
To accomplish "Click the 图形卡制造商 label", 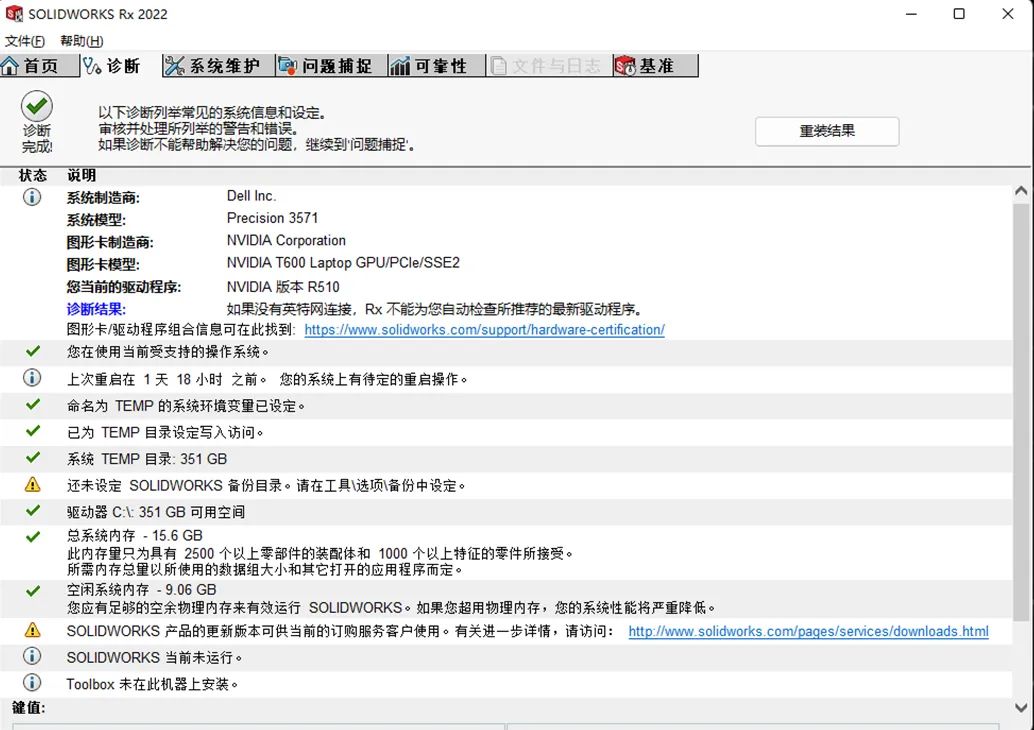I will tap(110, 243).
